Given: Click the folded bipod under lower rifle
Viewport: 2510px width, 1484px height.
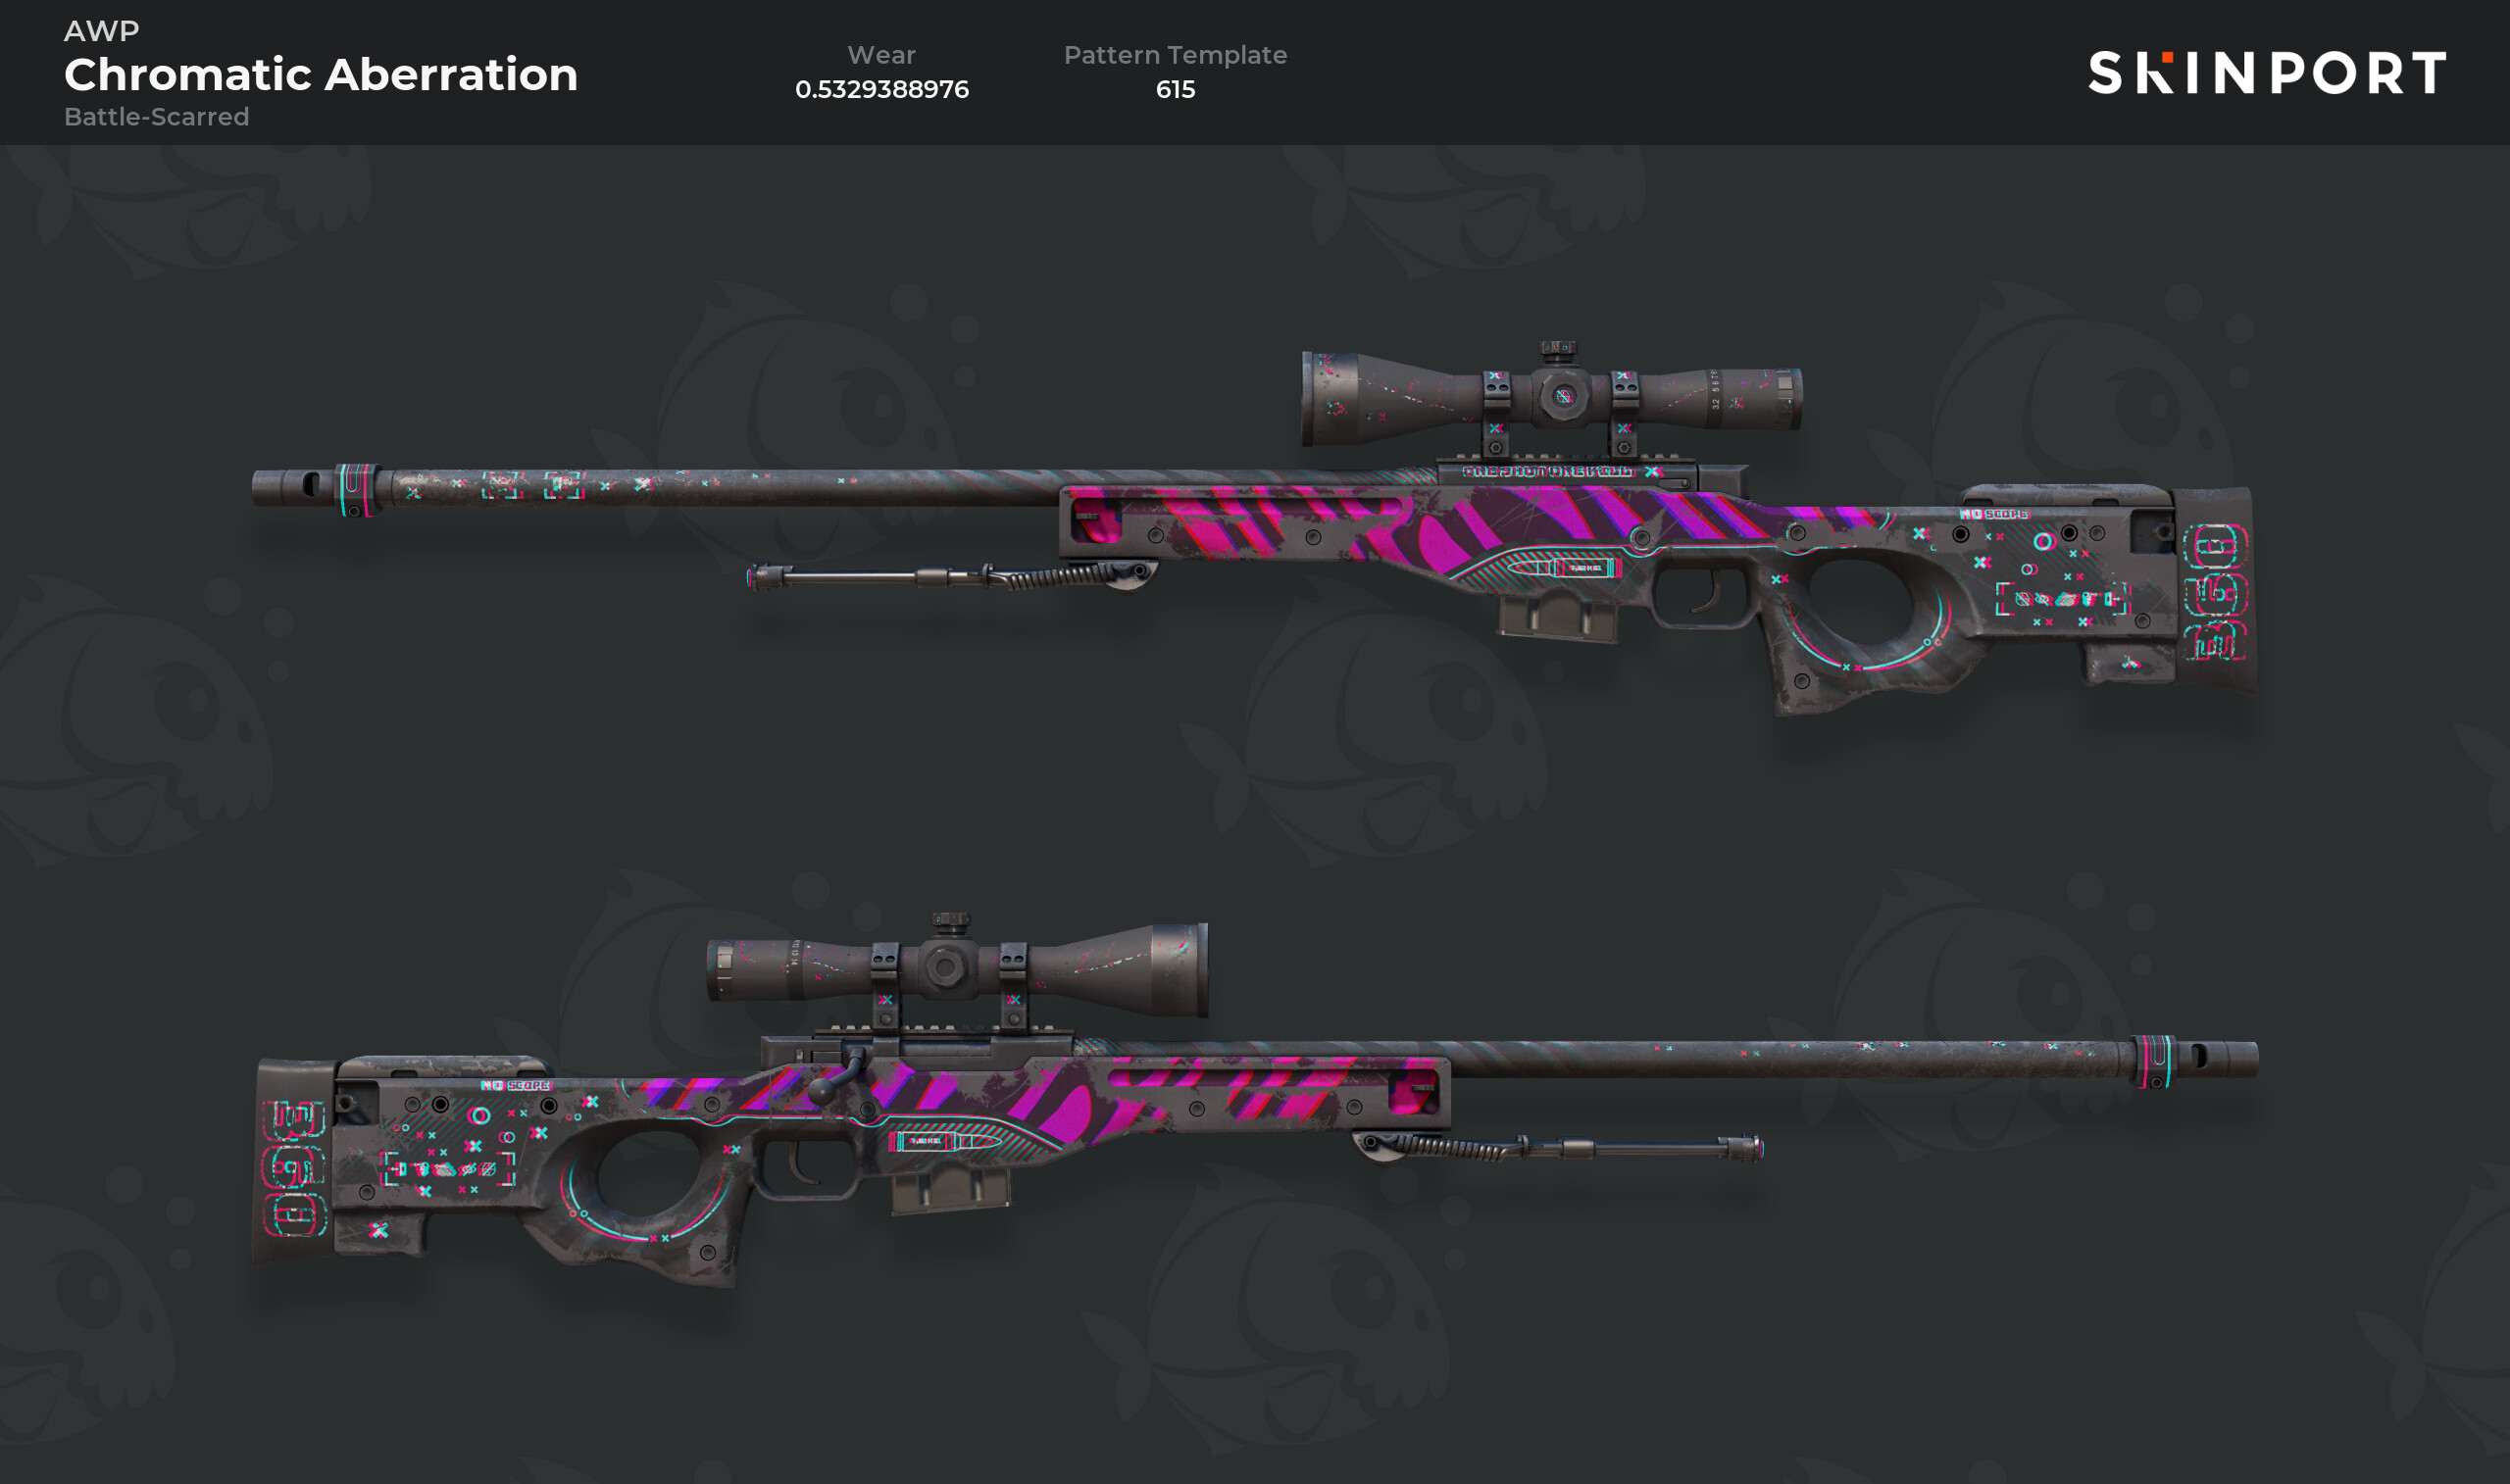Looking at the screenshot, I should (x=1558, y=1147).
